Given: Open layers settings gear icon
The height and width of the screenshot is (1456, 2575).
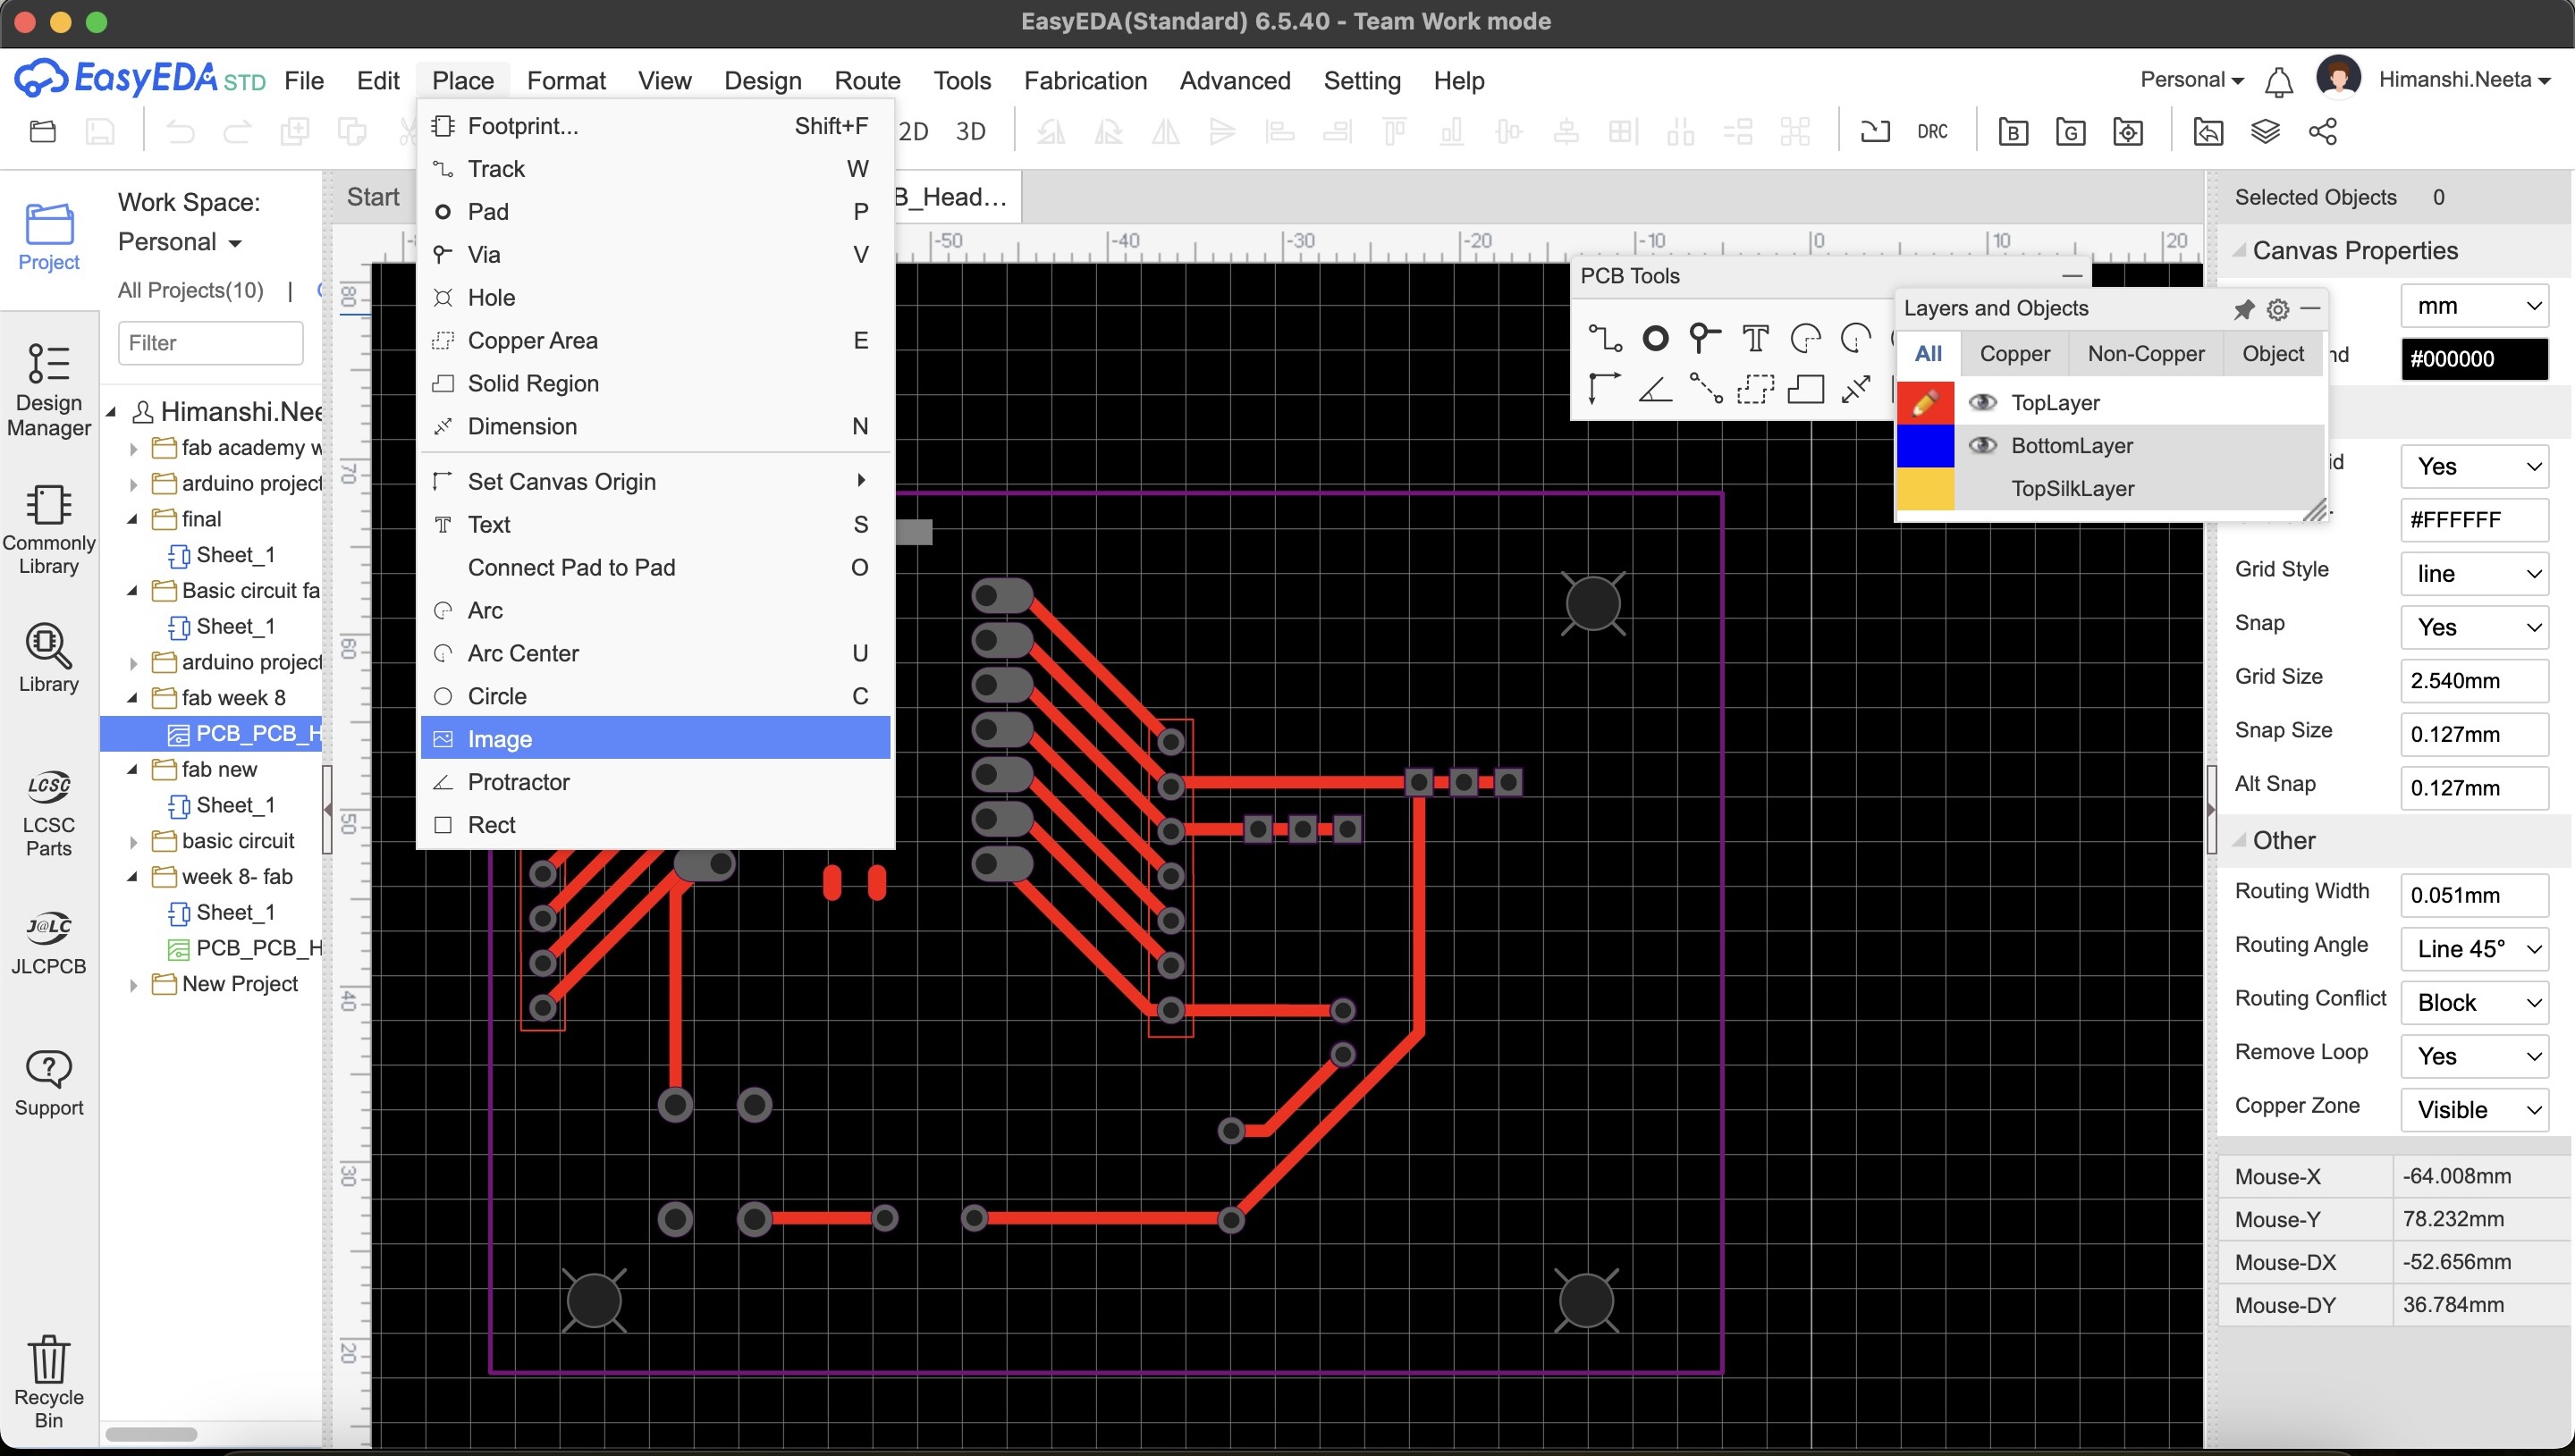Looking at the screenshot, I should [x=2277, y=309].
